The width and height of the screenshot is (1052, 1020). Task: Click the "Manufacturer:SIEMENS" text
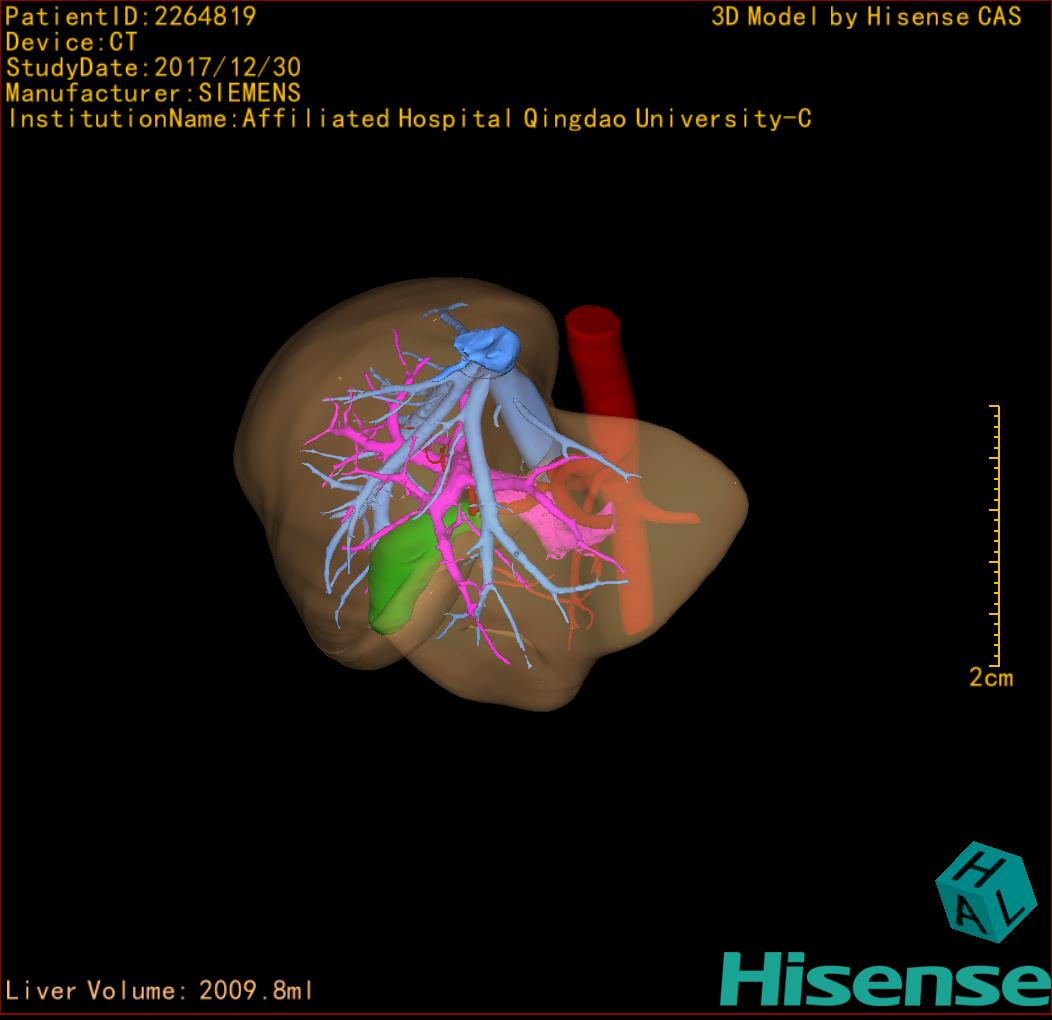(x=153, y=93)
